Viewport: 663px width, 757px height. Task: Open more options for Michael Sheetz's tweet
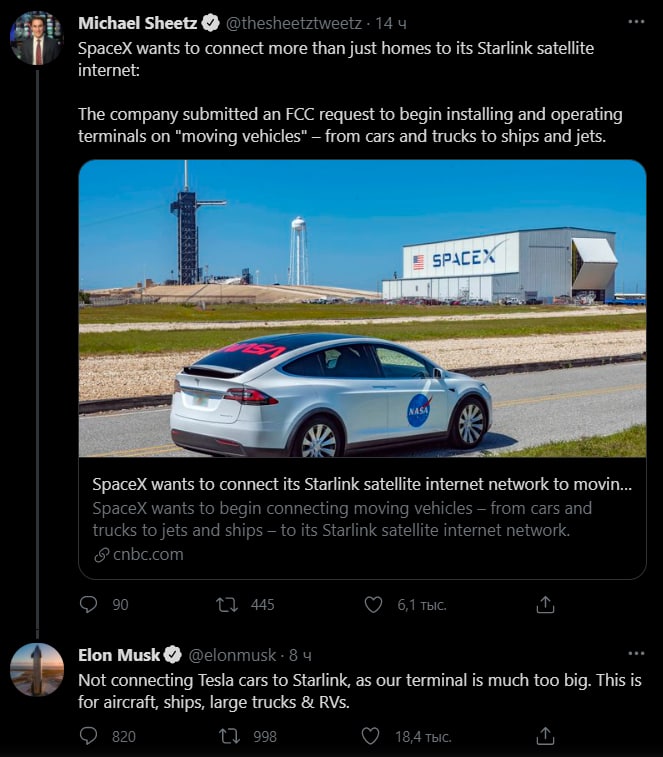pos(636,21)
